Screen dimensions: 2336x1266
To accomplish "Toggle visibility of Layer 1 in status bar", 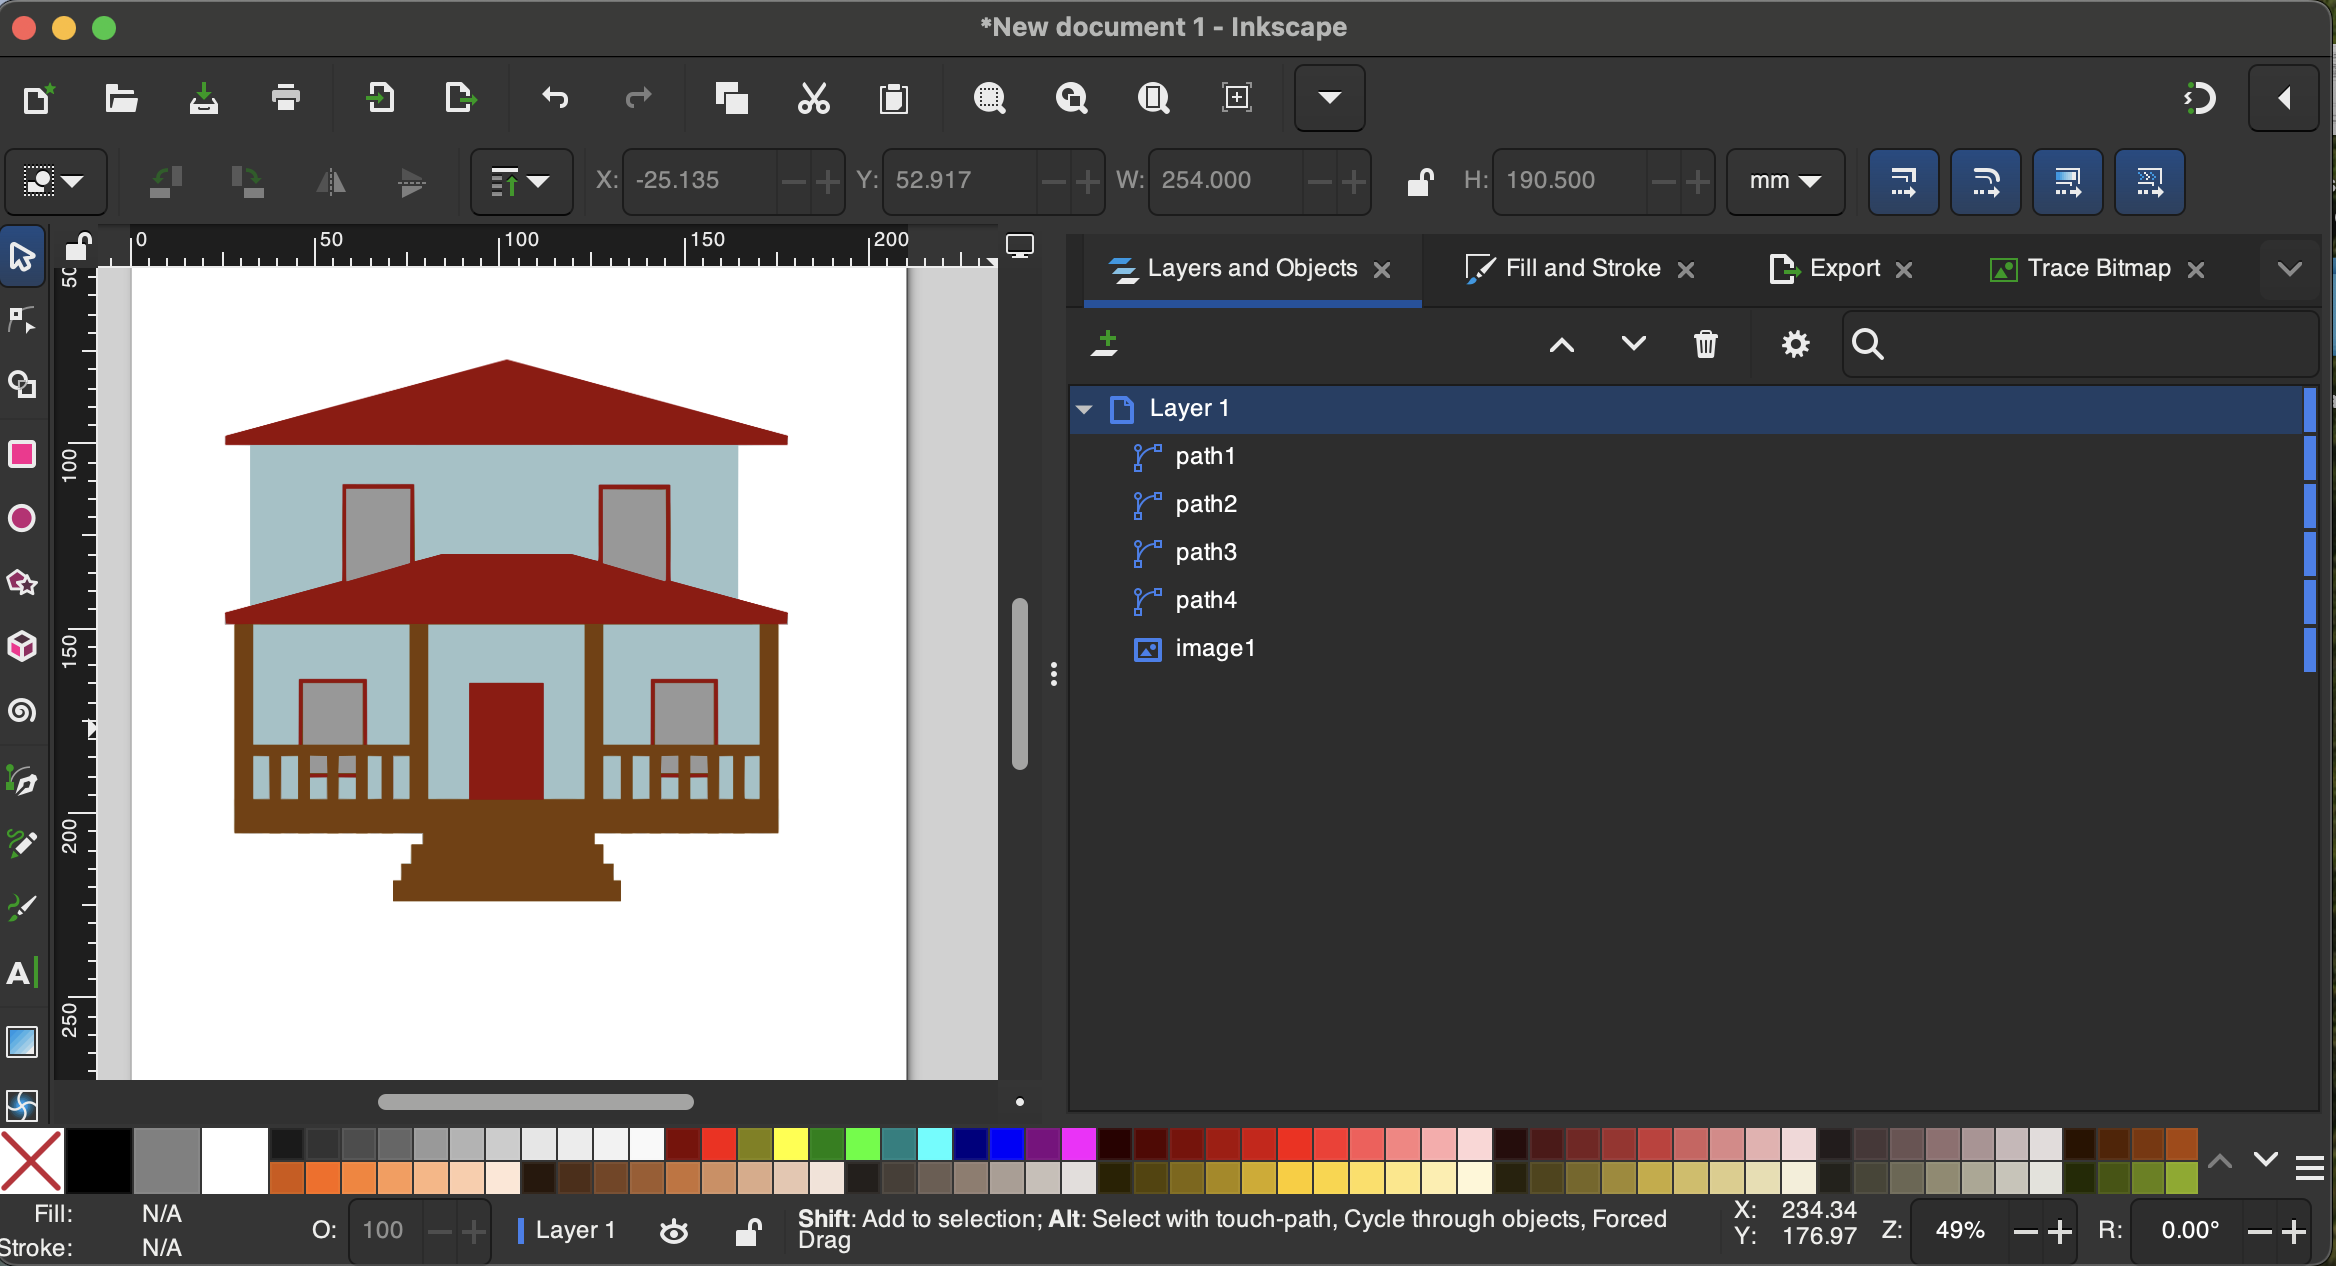I will [673, 1231].
